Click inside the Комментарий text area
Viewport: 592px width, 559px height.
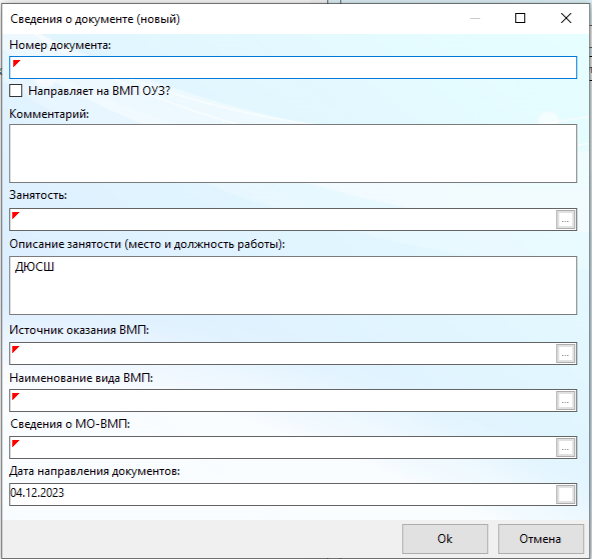click(x=293, y=154)
